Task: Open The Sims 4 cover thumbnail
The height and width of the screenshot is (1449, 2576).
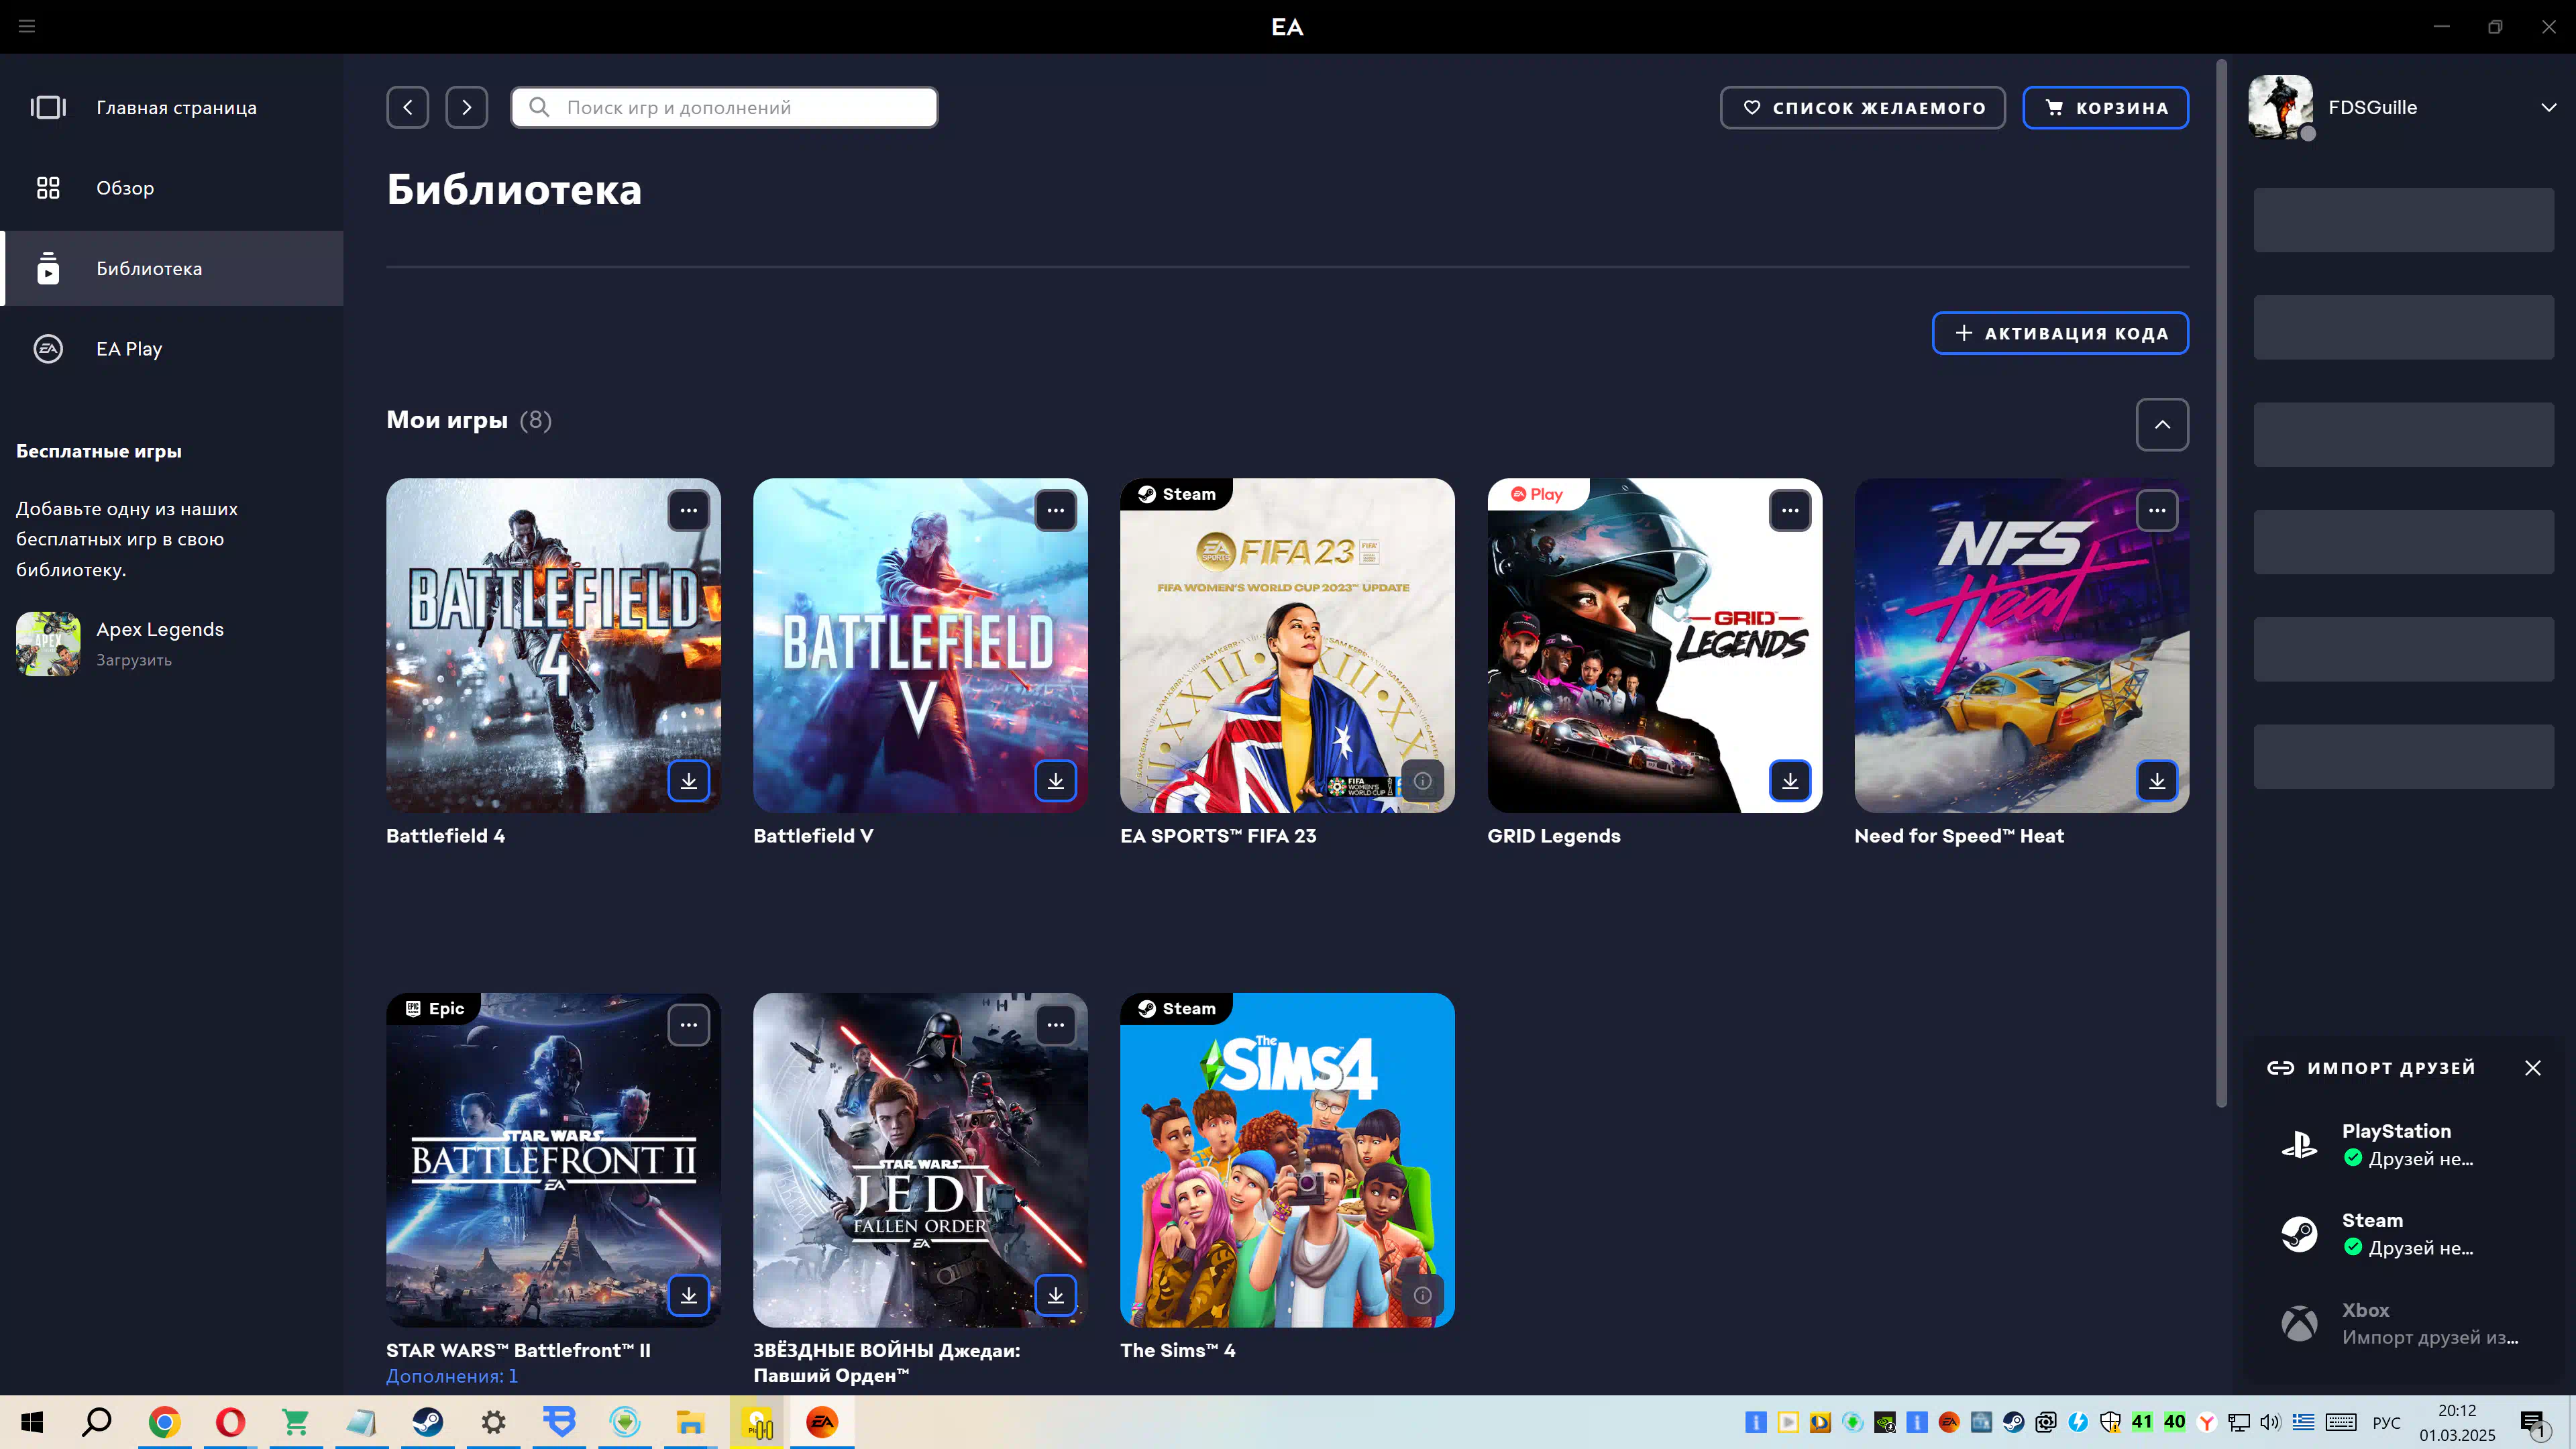Action: click(x=1287, y=1160)
